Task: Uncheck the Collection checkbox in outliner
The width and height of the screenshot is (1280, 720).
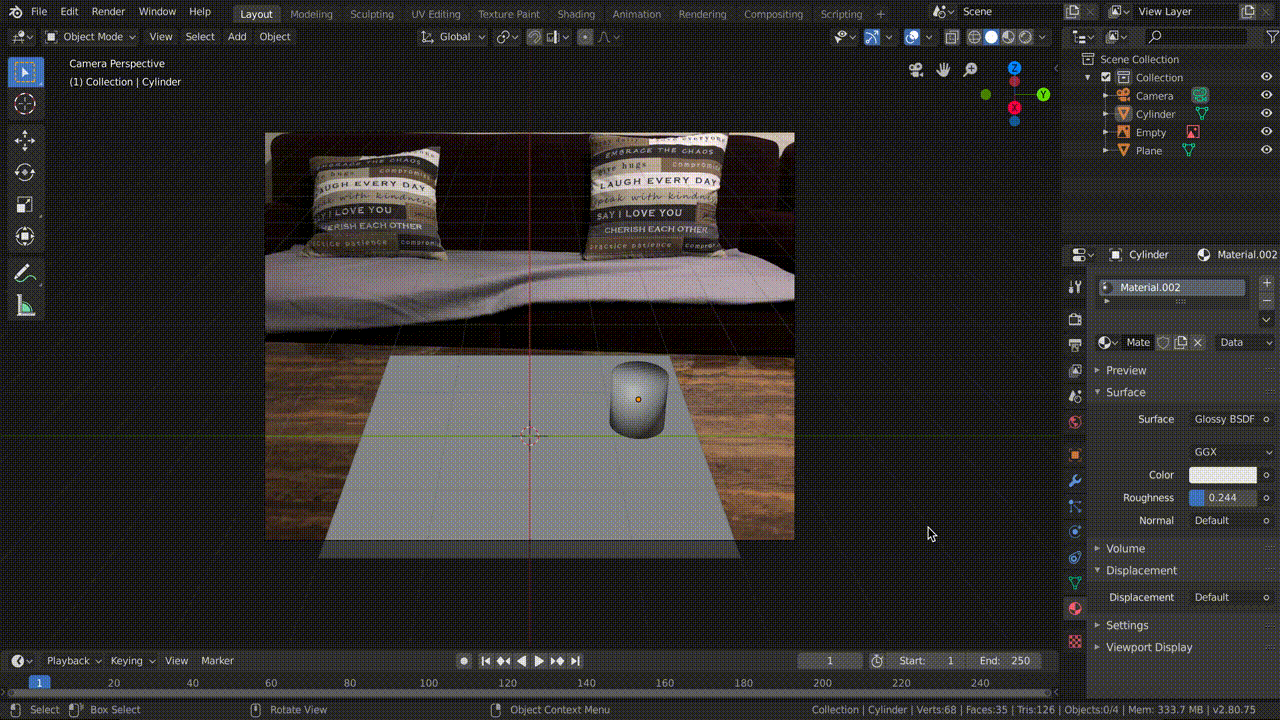Action: pyautogui.click(x=1106, y=77)
